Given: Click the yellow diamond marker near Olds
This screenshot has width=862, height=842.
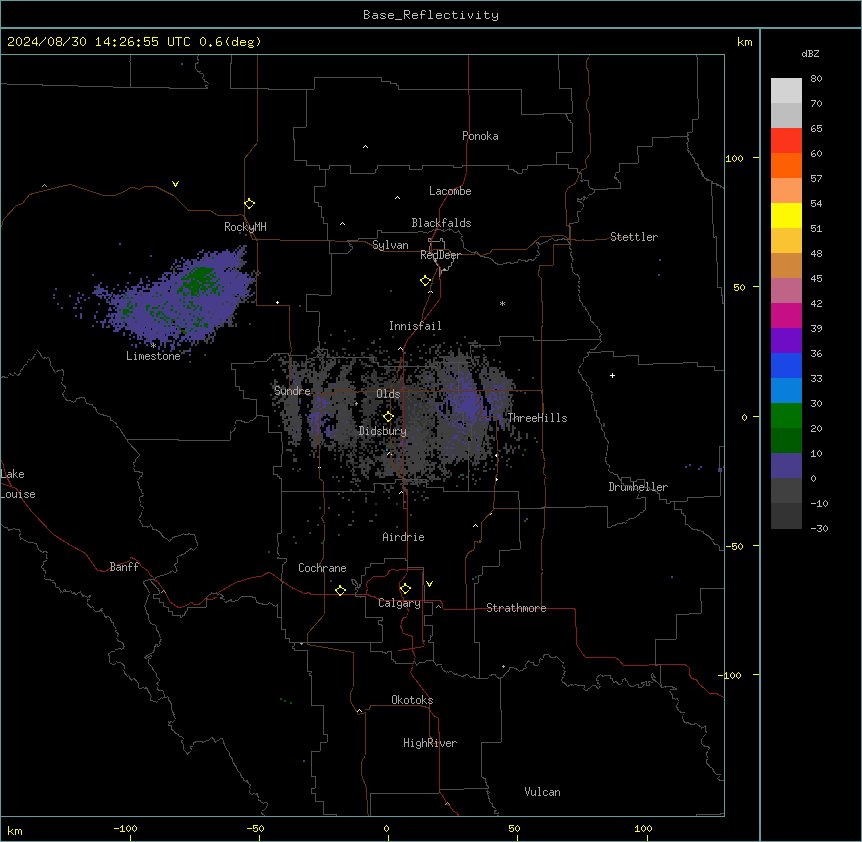Looking at the screenshot, I should tap(388, 417).
